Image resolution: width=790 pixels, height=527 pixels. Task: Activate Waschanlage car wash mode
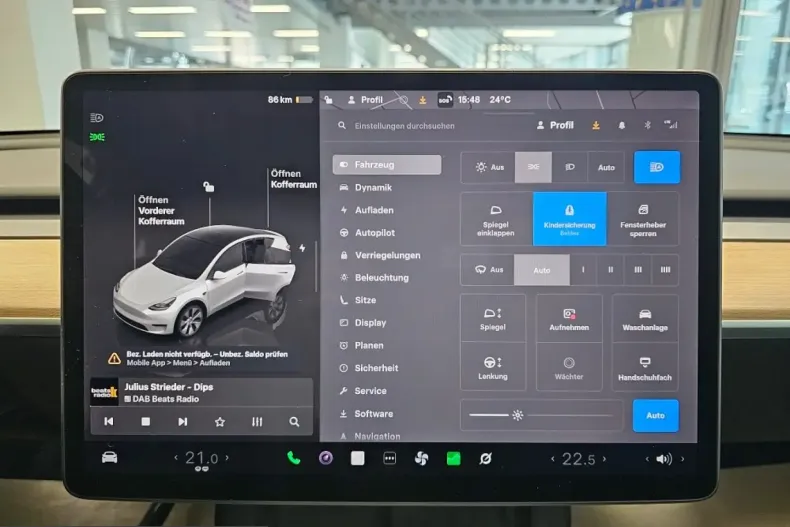point(645,319)
